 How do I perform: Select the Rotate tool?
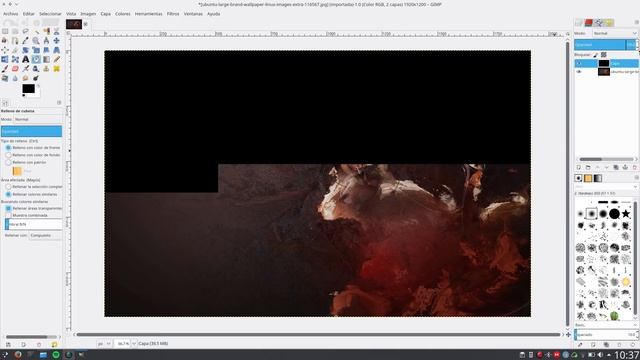pyautogui.click(x=25, y=50)
